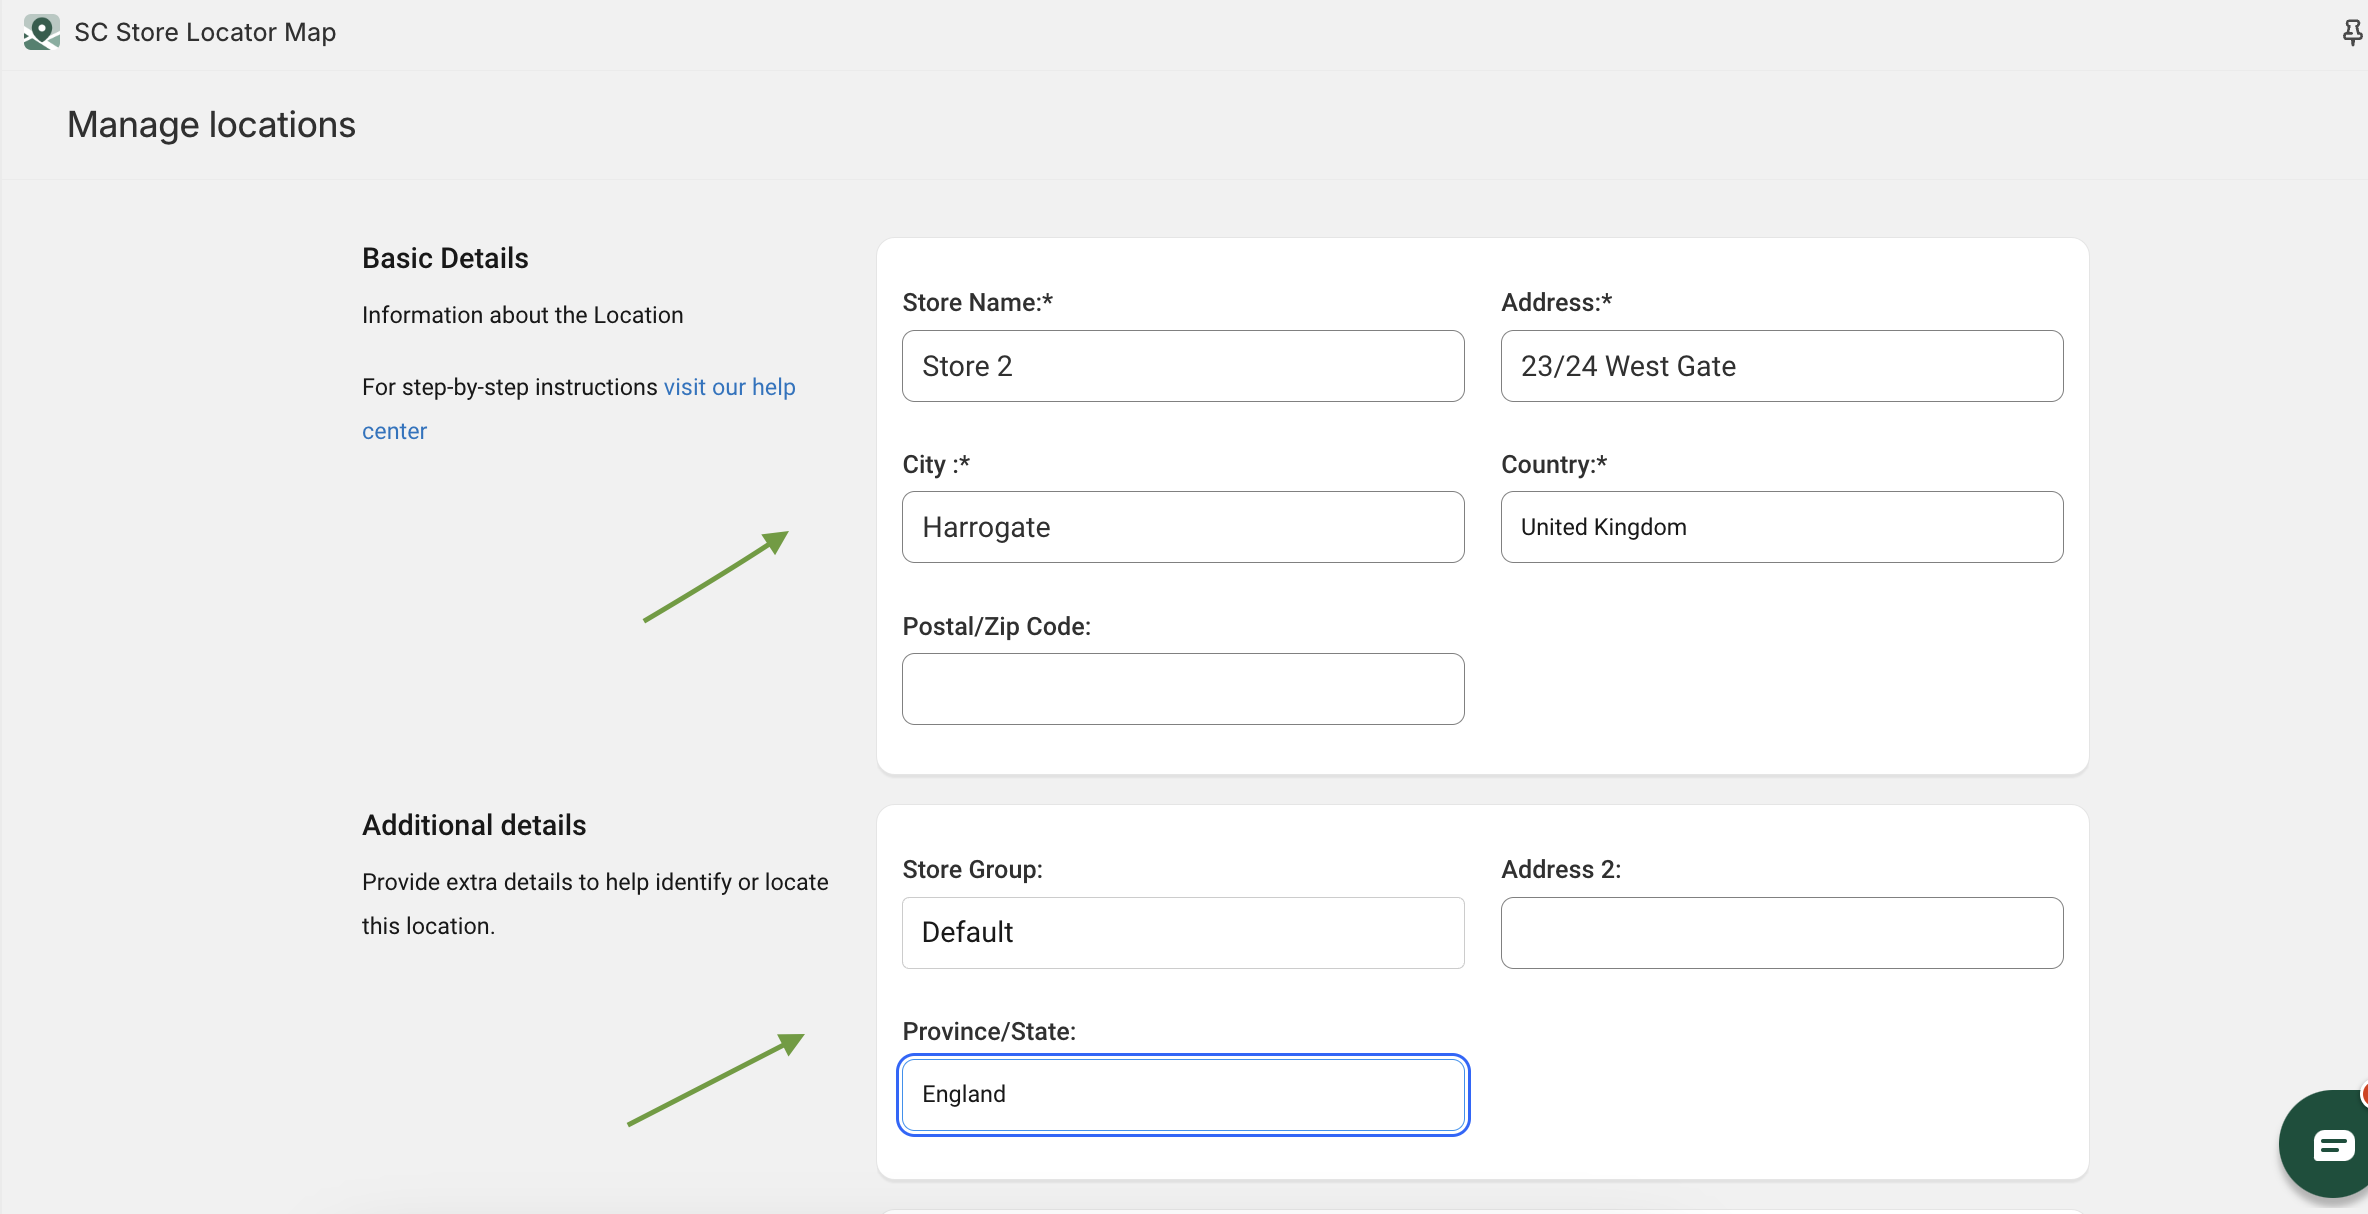The height and width of the screenshot is (1214, 2368).
Task: Select the City field showing Harrogate
Action: tap(1182, 527)
